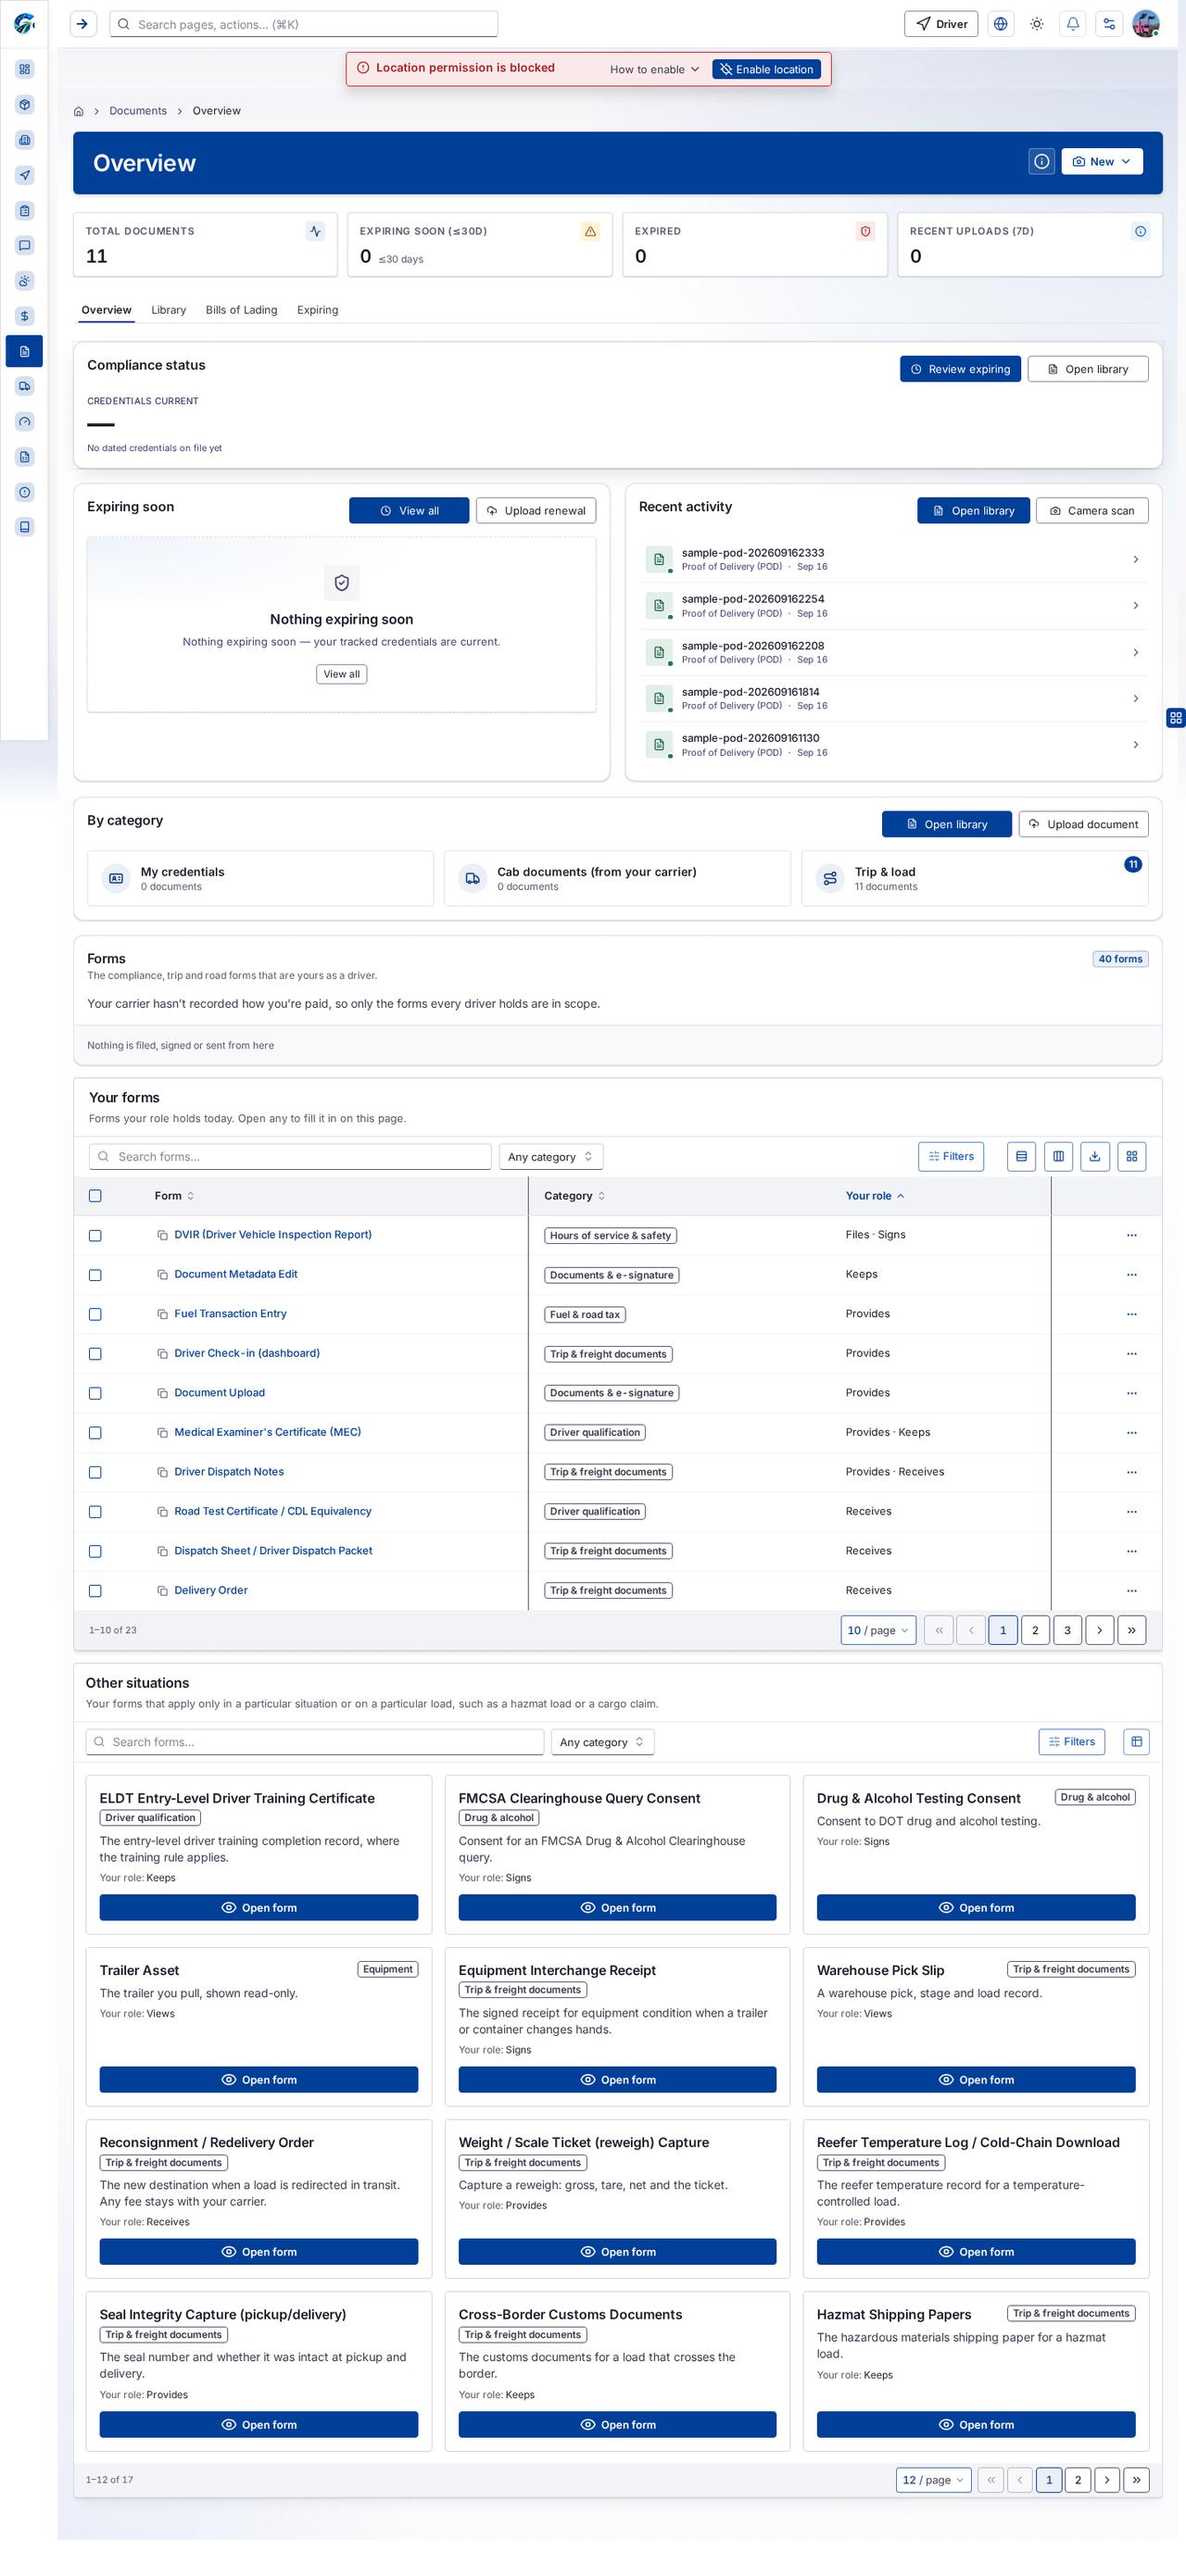1186x2576 pixels.
Task: Tick checkbox for Delivery Order row
Action: click(x=95, y=1590)
